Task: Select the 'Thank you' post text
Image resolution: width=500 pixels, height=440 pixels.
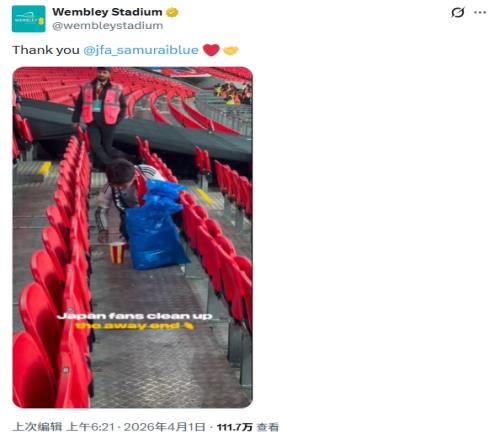Action: (46, 50)
